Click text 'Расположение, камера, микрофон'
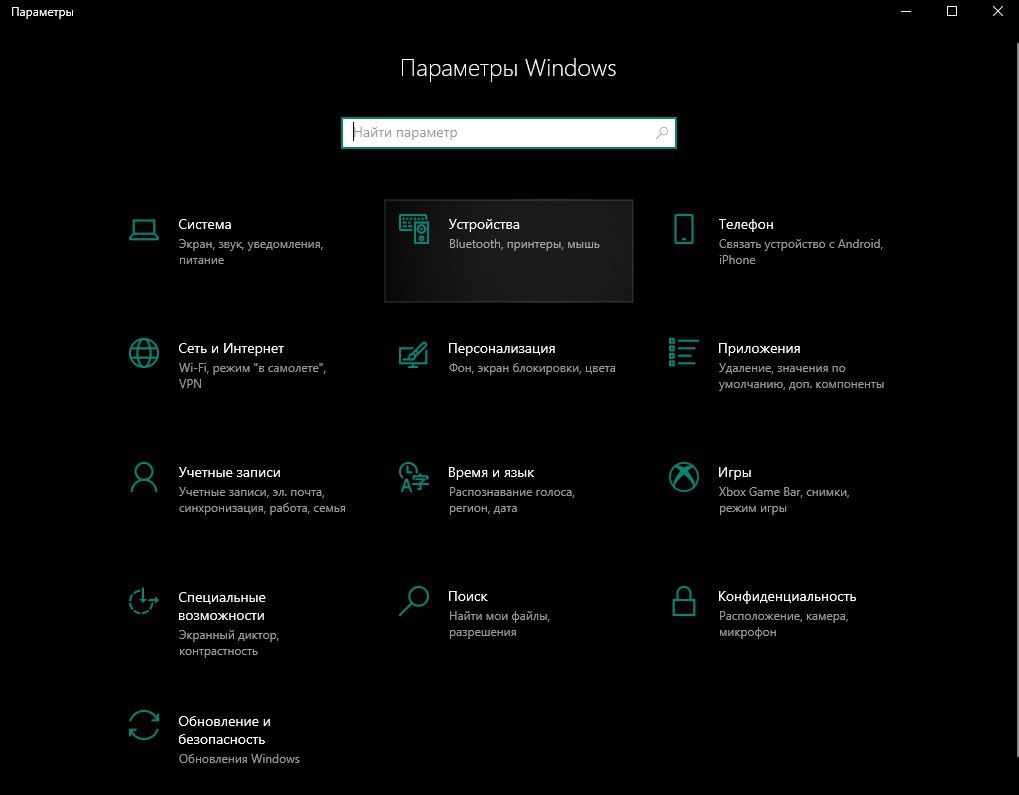 click(783, 624)
